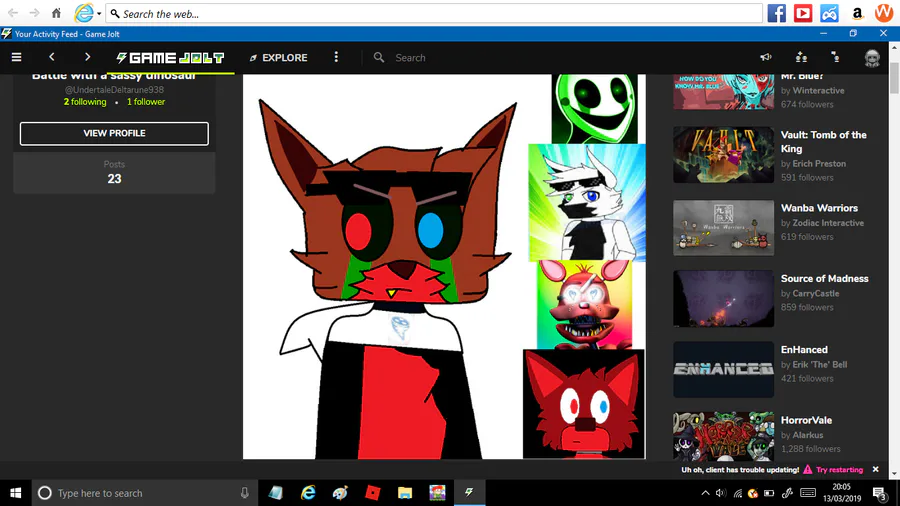Click the Source of Madness thumbnail
The height and width of the screenshot is (506, 900).
pyautogui.click(x=723, y=299)
